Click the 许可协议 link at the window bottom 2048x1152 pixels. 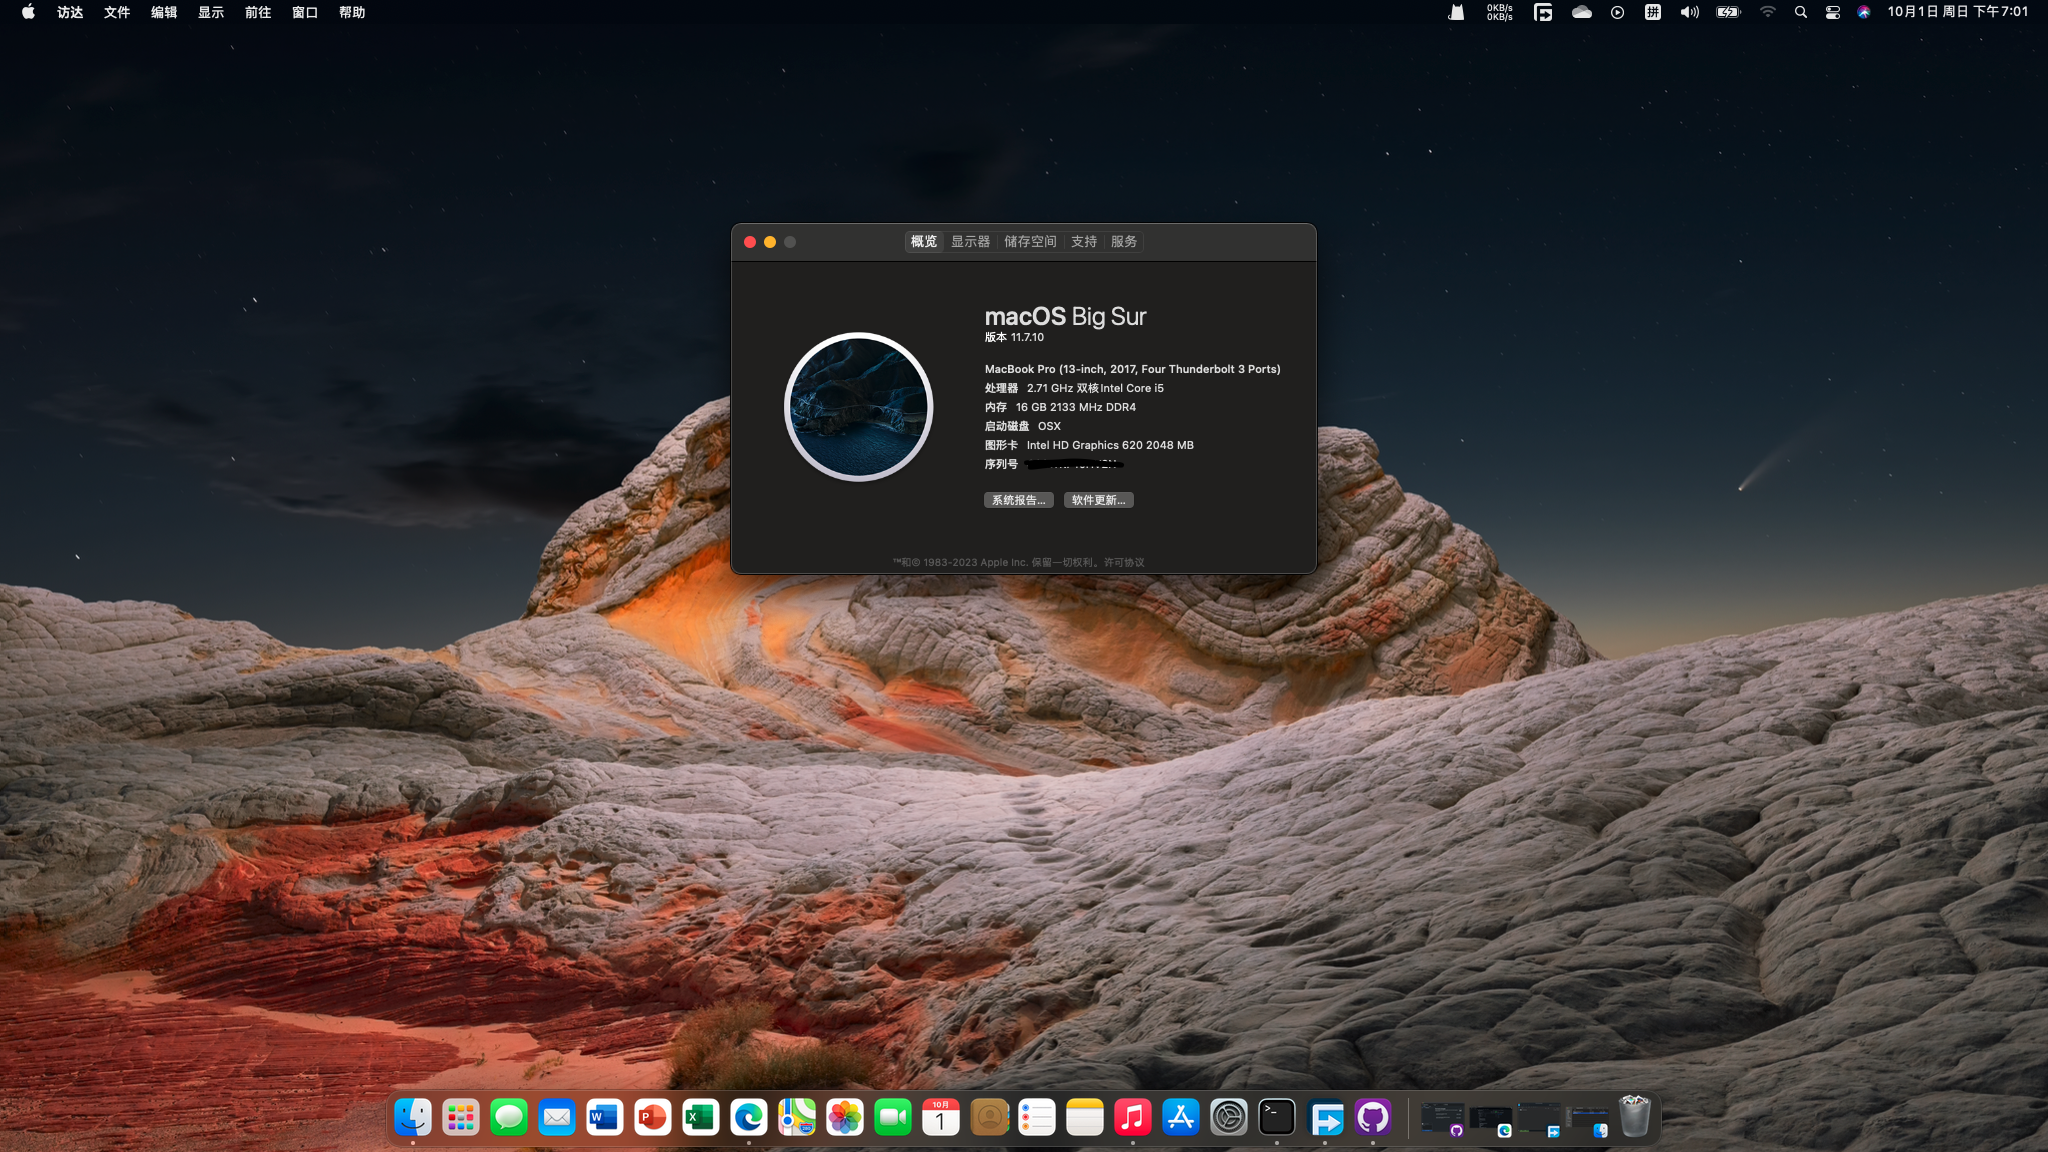click(x=1124, y=562)
